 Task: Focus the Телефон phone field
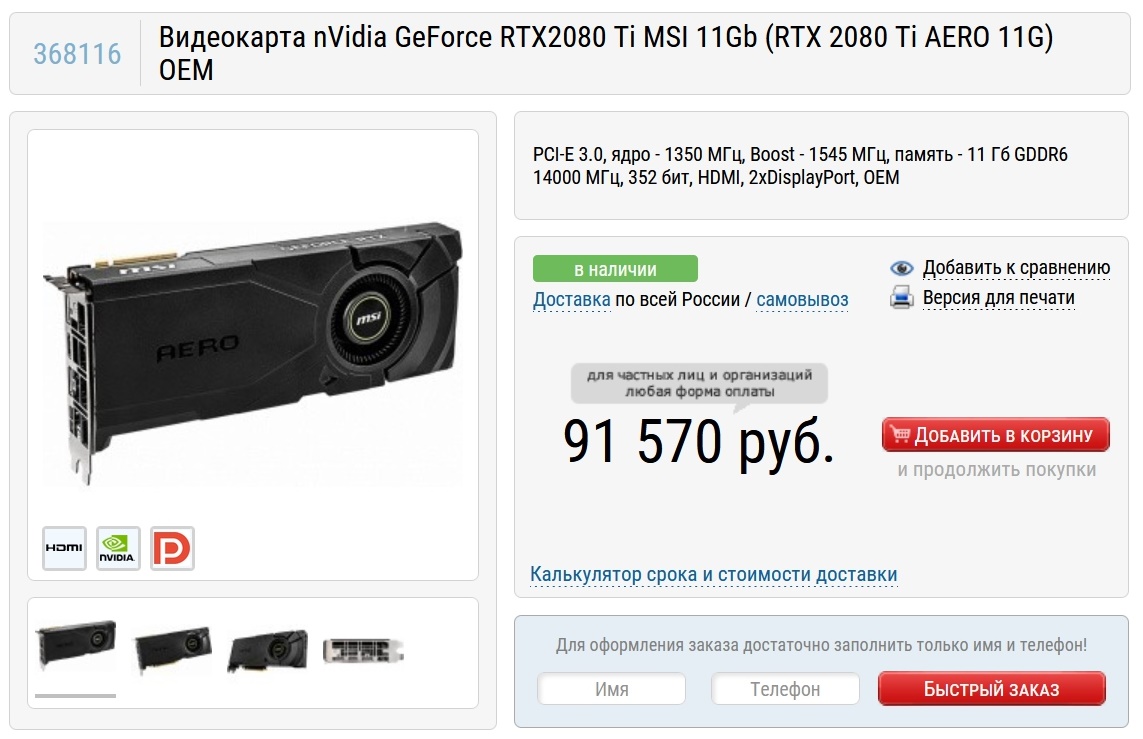(x=785, y=689)
